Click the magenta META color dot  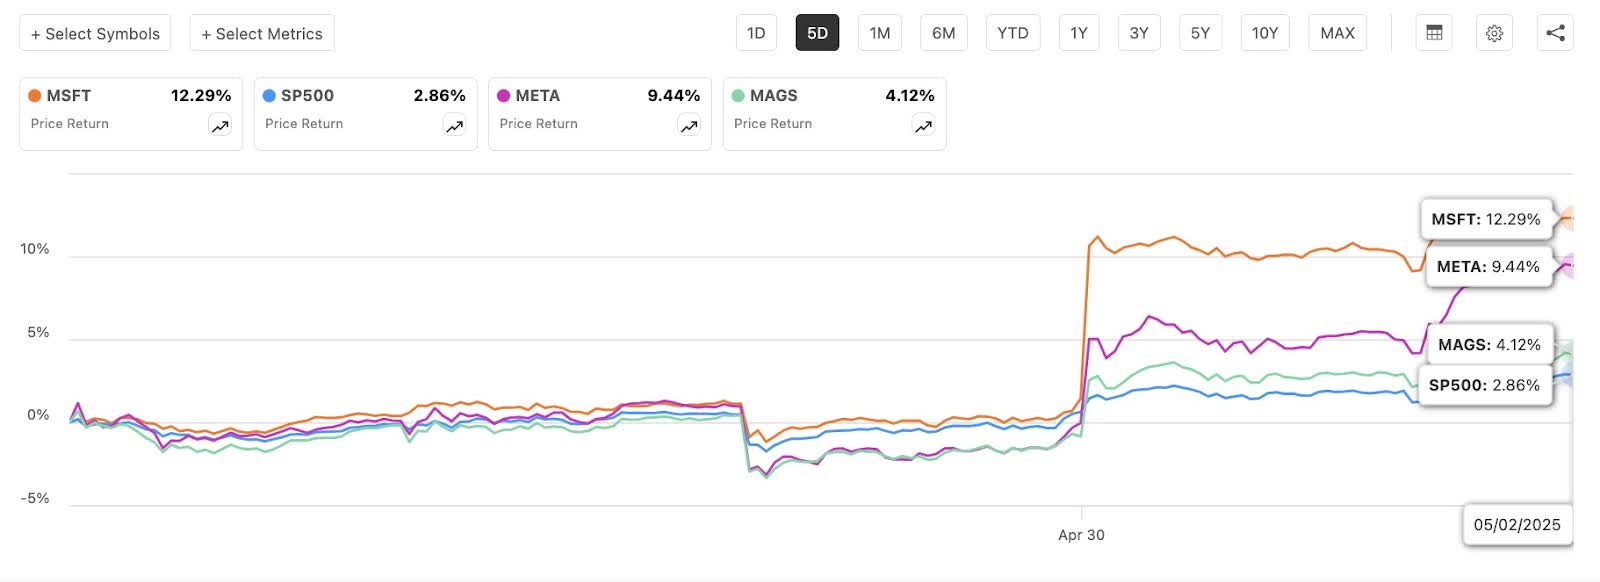click(x=504, y=96)
